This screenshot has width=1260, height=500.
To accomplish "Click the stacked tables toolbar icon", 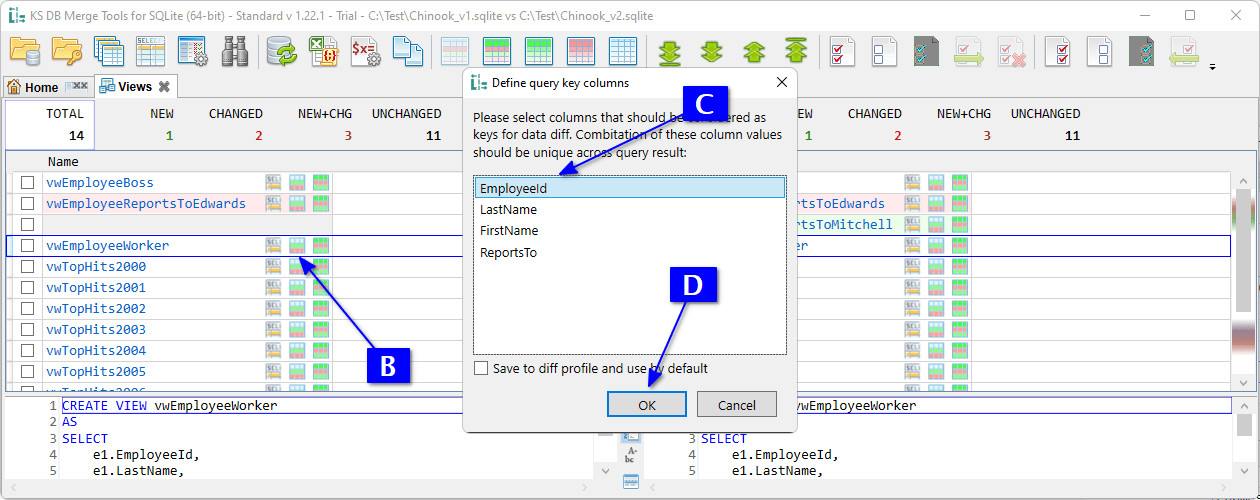I will pos(108,50).
